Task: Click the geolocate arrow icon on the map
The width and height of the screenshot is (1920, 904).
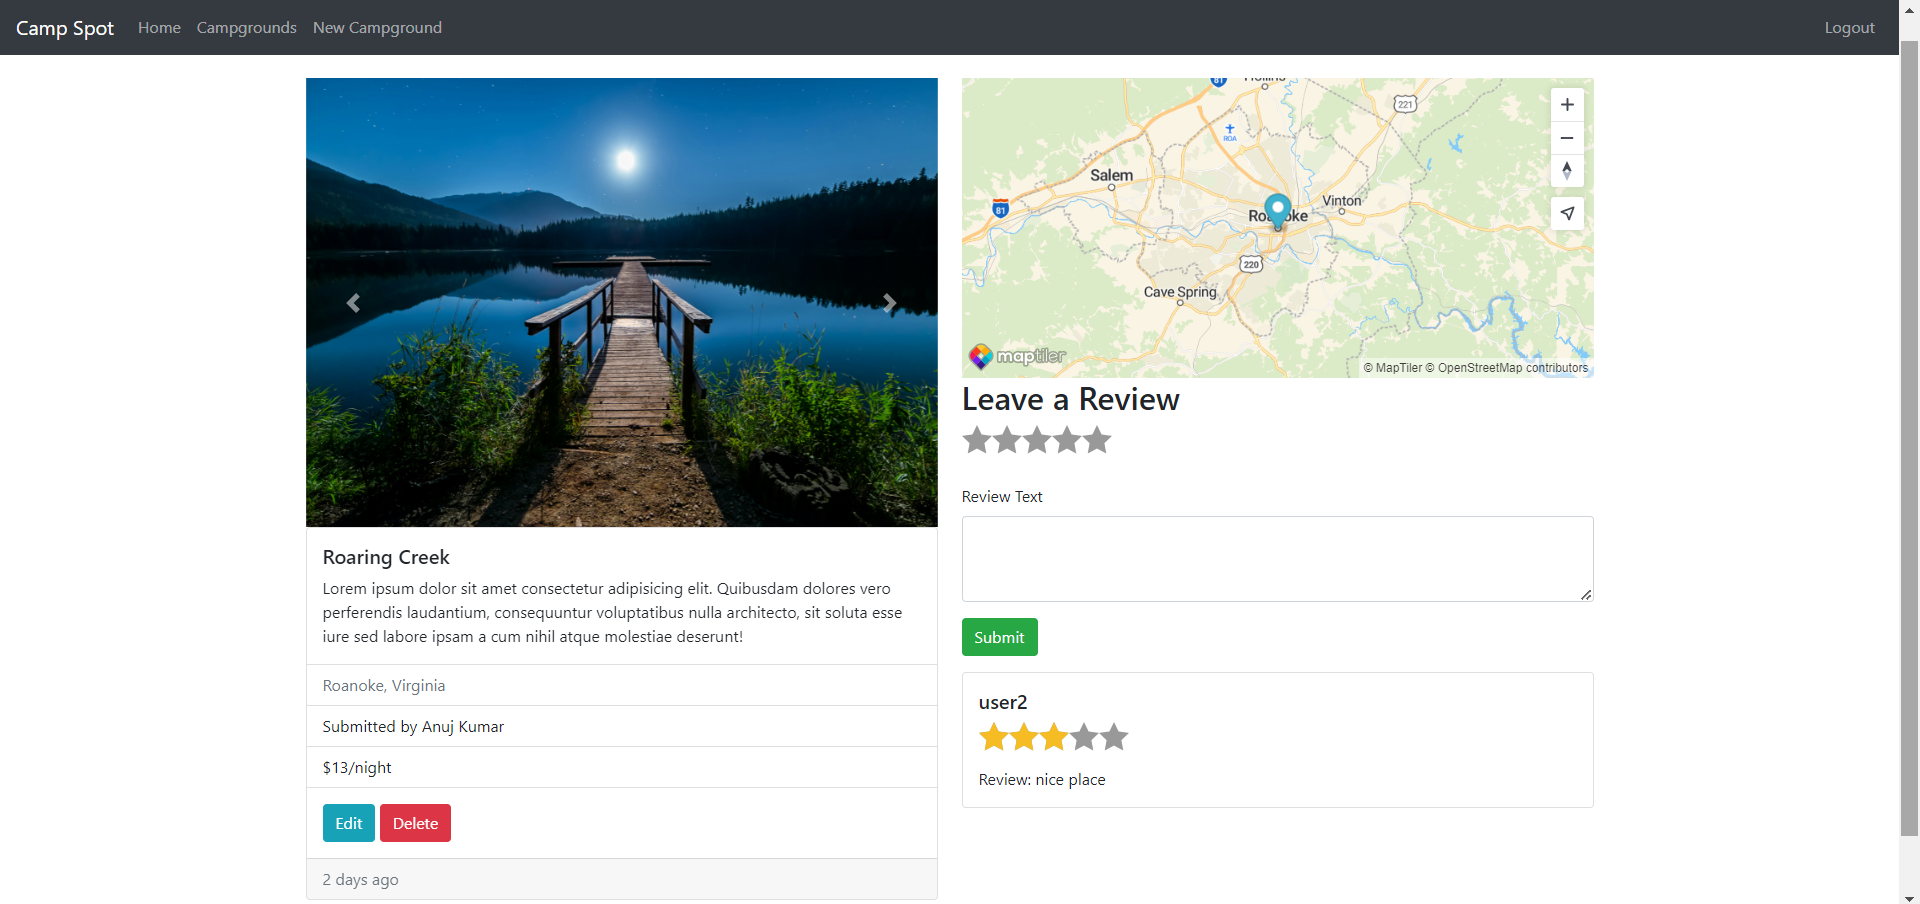Action: pos(1566,213)
